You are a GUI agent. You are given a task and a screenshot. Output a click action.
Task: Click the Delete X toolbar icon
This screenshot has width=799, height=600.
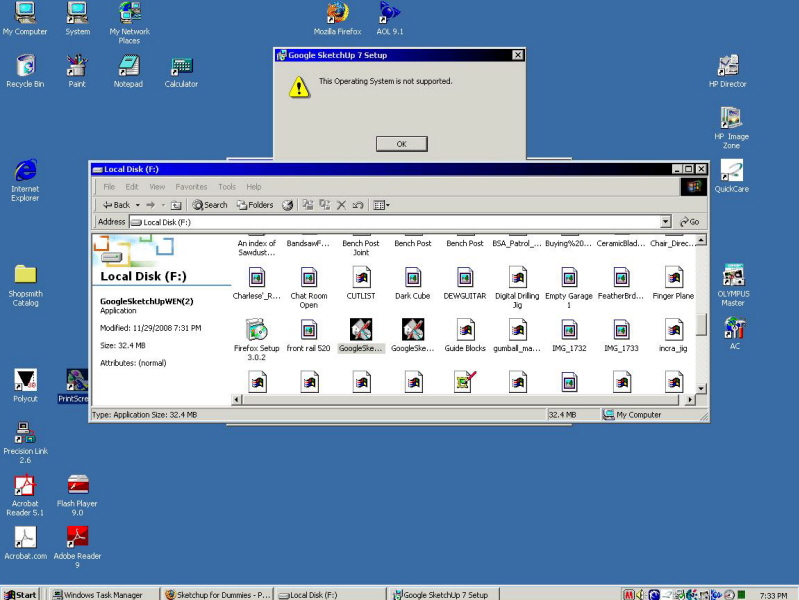(x=341, y=205)
